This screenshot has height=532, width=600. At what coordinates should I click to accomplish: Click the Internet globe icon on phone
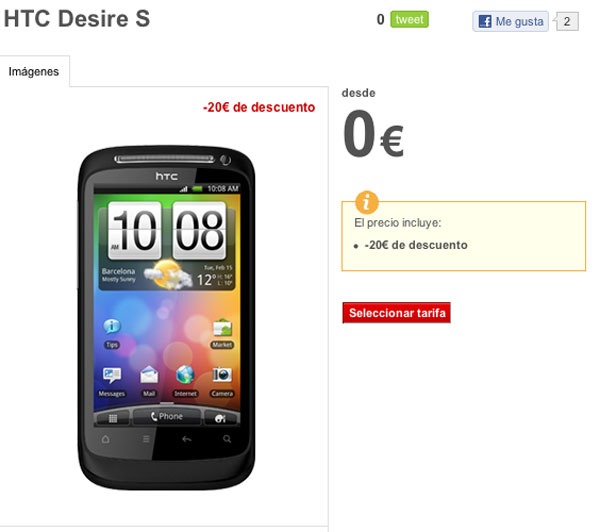(185, 382)
